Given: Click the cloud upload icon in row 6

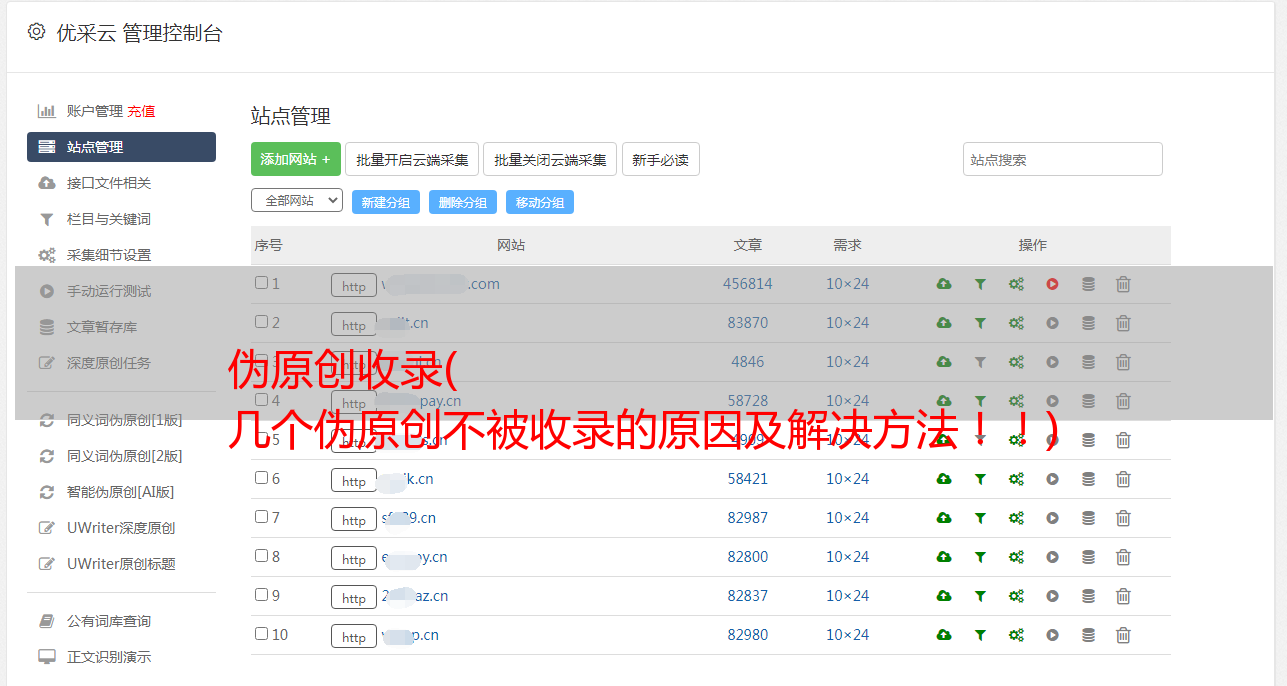Looking at the screenshot, I should point(944,479).
